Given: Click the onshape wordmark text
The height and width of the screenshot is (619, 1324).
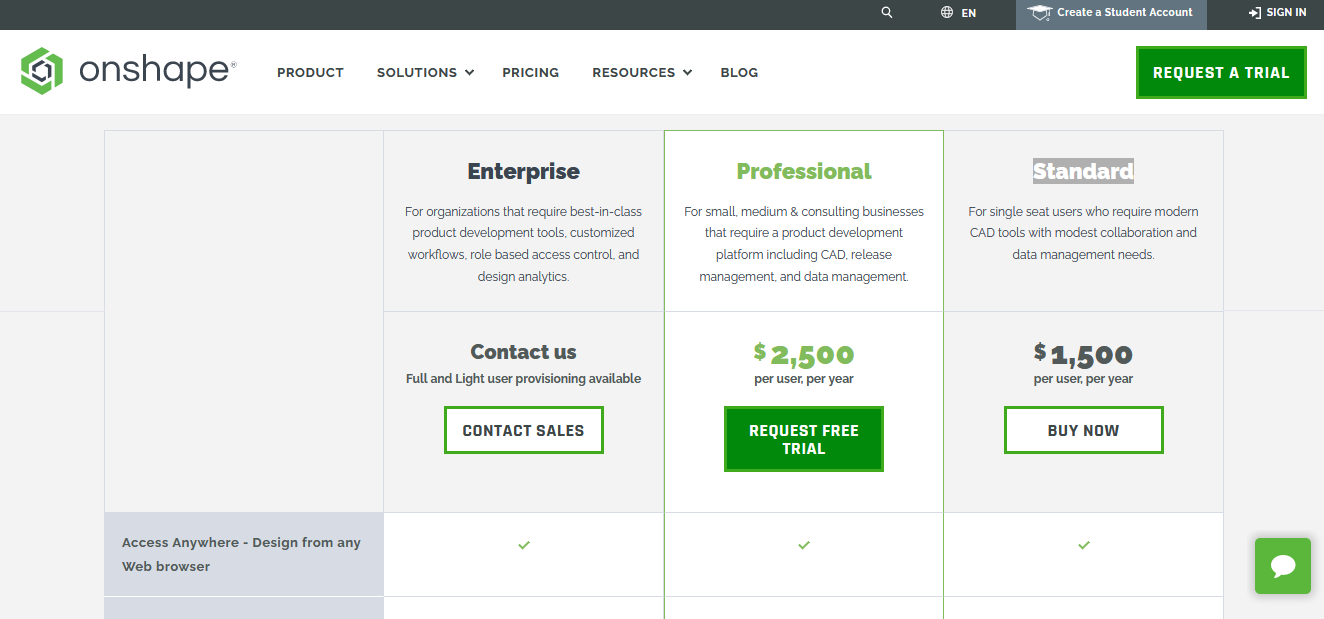Looking at the screenshot, I should click(157, 71).
